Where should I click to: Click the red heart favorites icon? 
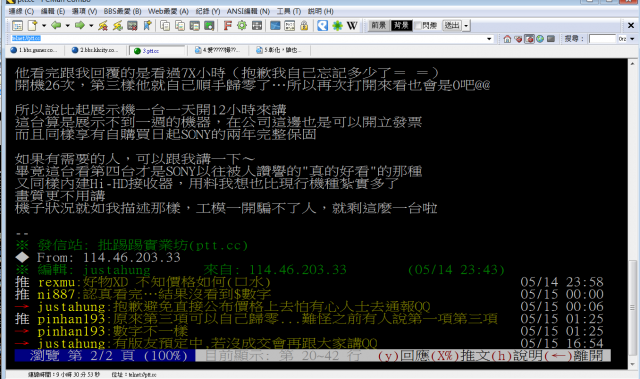pyautogui.click(x=518, y=39)
